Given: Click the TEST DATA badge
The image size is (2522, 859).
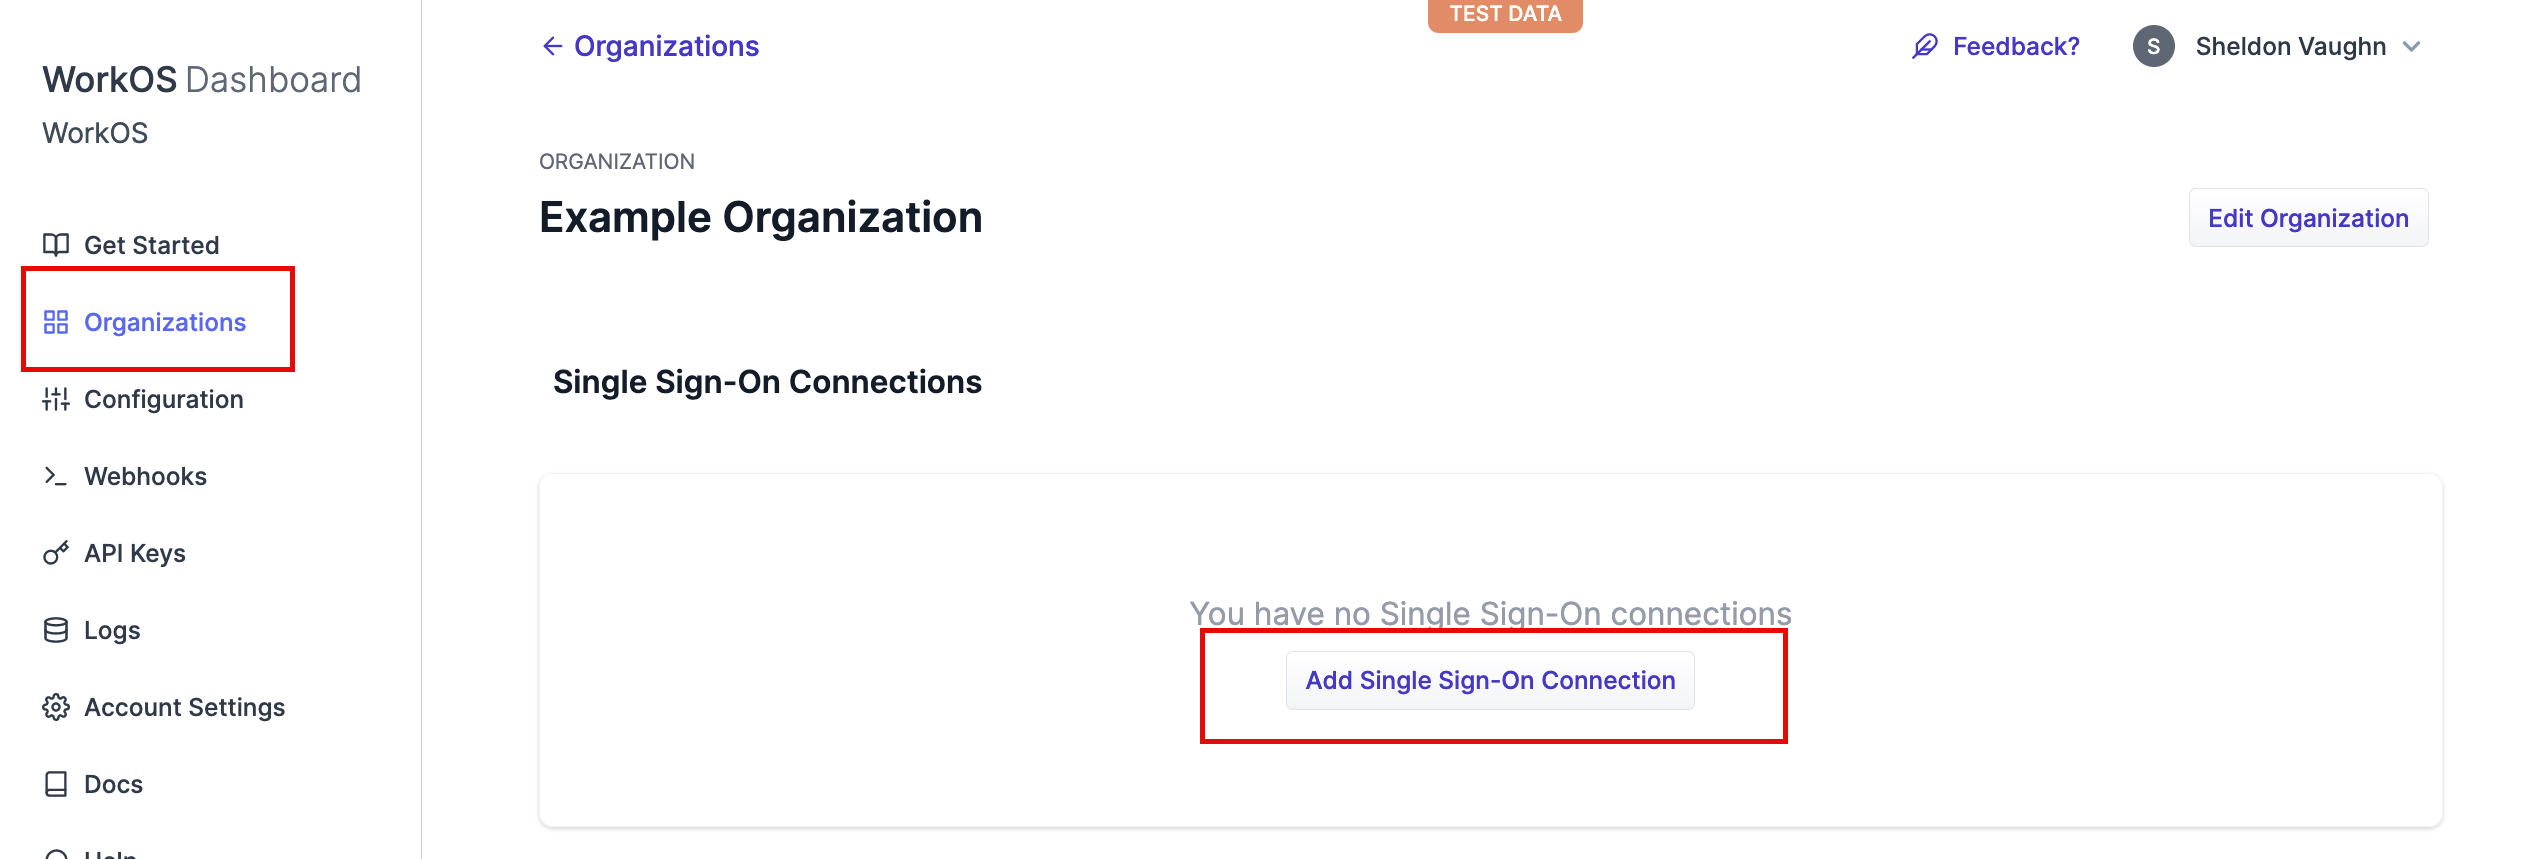Looking at the screenshot, I should [1505, 14].
